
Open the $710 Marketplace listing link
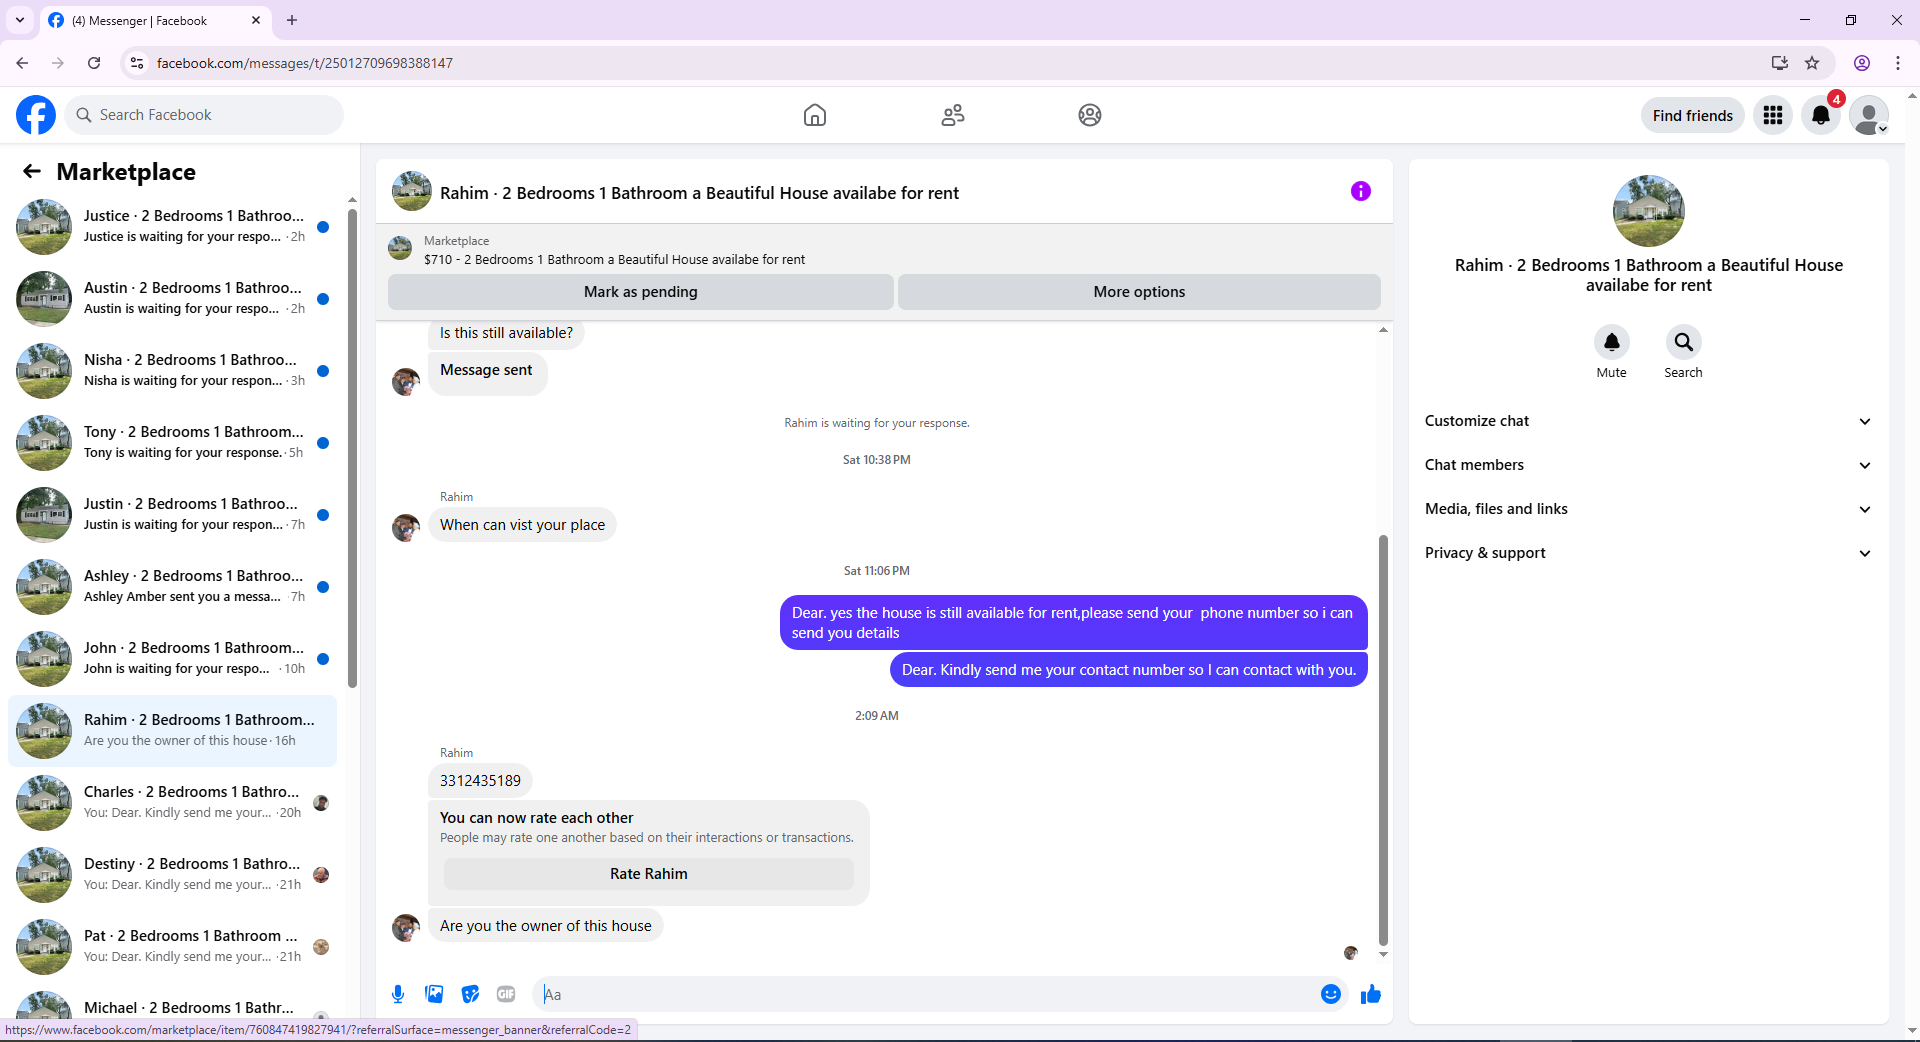pos(614,259)
